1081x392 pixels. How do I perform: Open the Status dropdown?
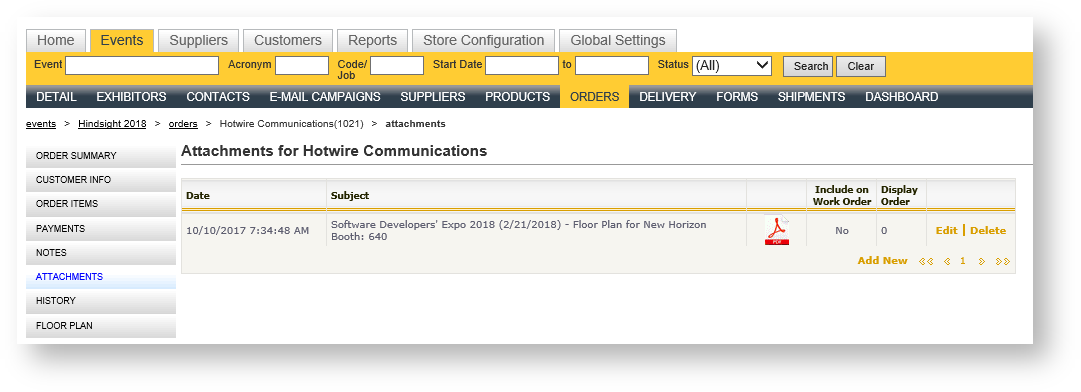(731, 66)
